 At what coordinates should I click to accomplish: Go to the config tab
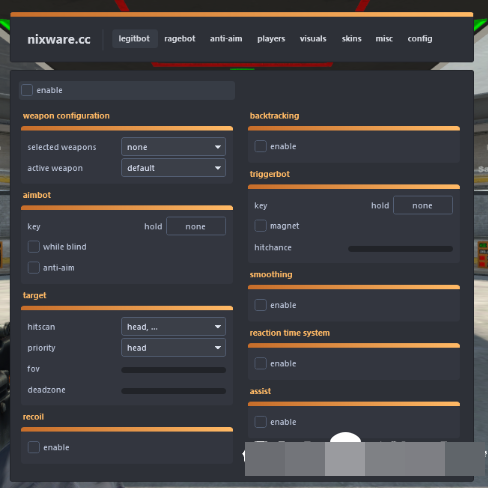pos(420,39)
